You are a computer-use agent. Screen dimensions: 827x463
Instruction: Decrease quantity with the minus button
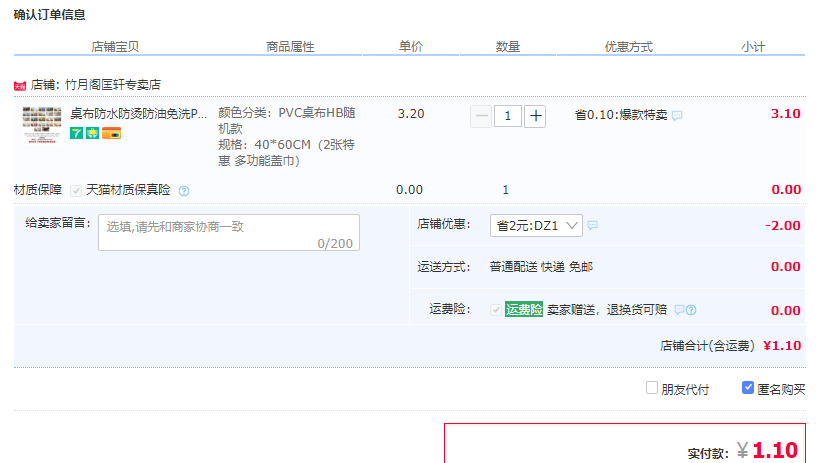(481, 116)
